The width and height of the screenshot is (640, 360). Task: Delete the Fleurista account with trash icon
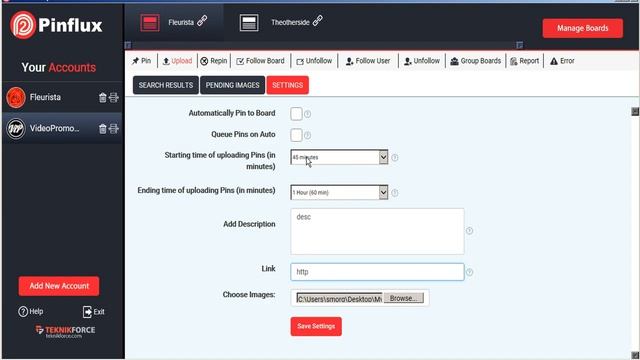[102, 98]
